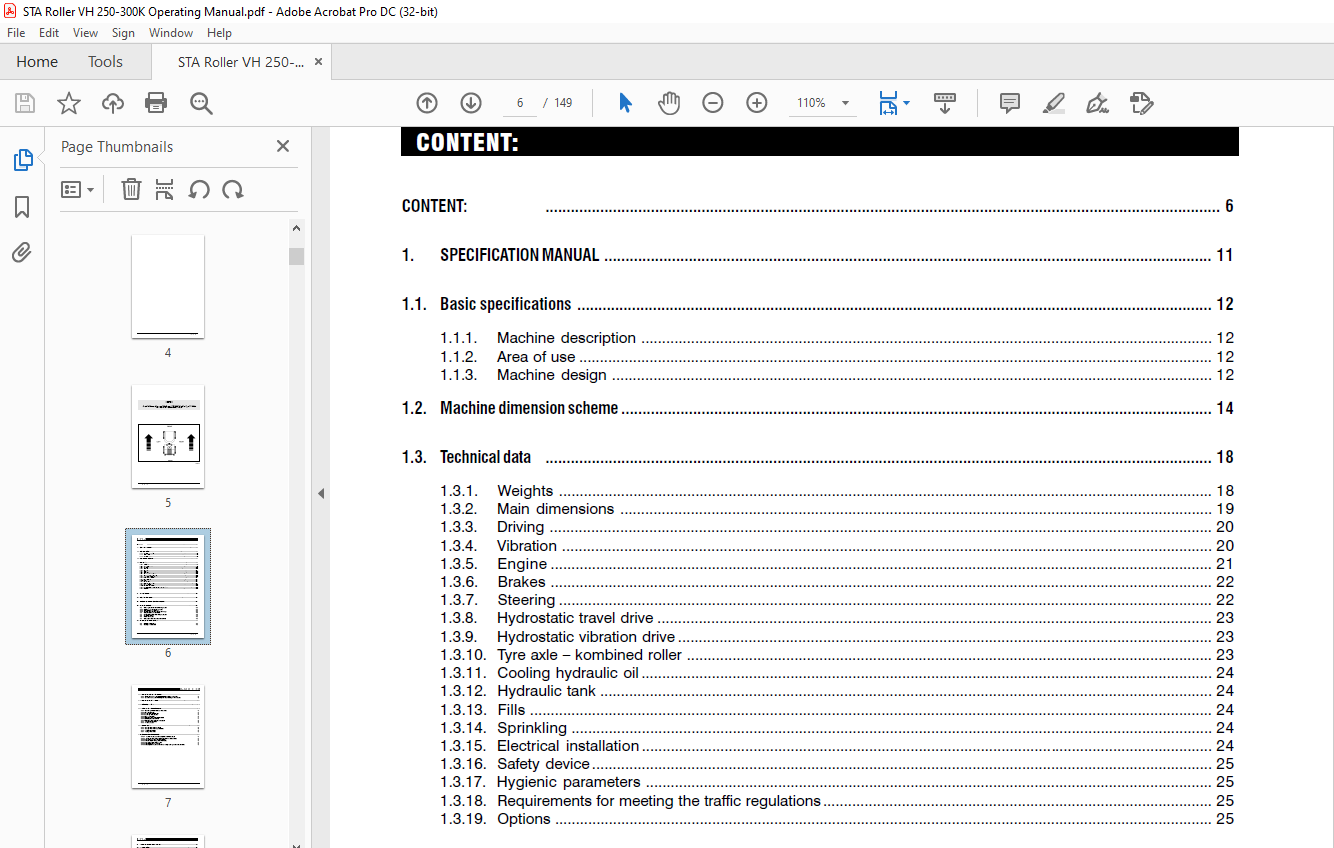Click the page number input field

click(520, 103)
